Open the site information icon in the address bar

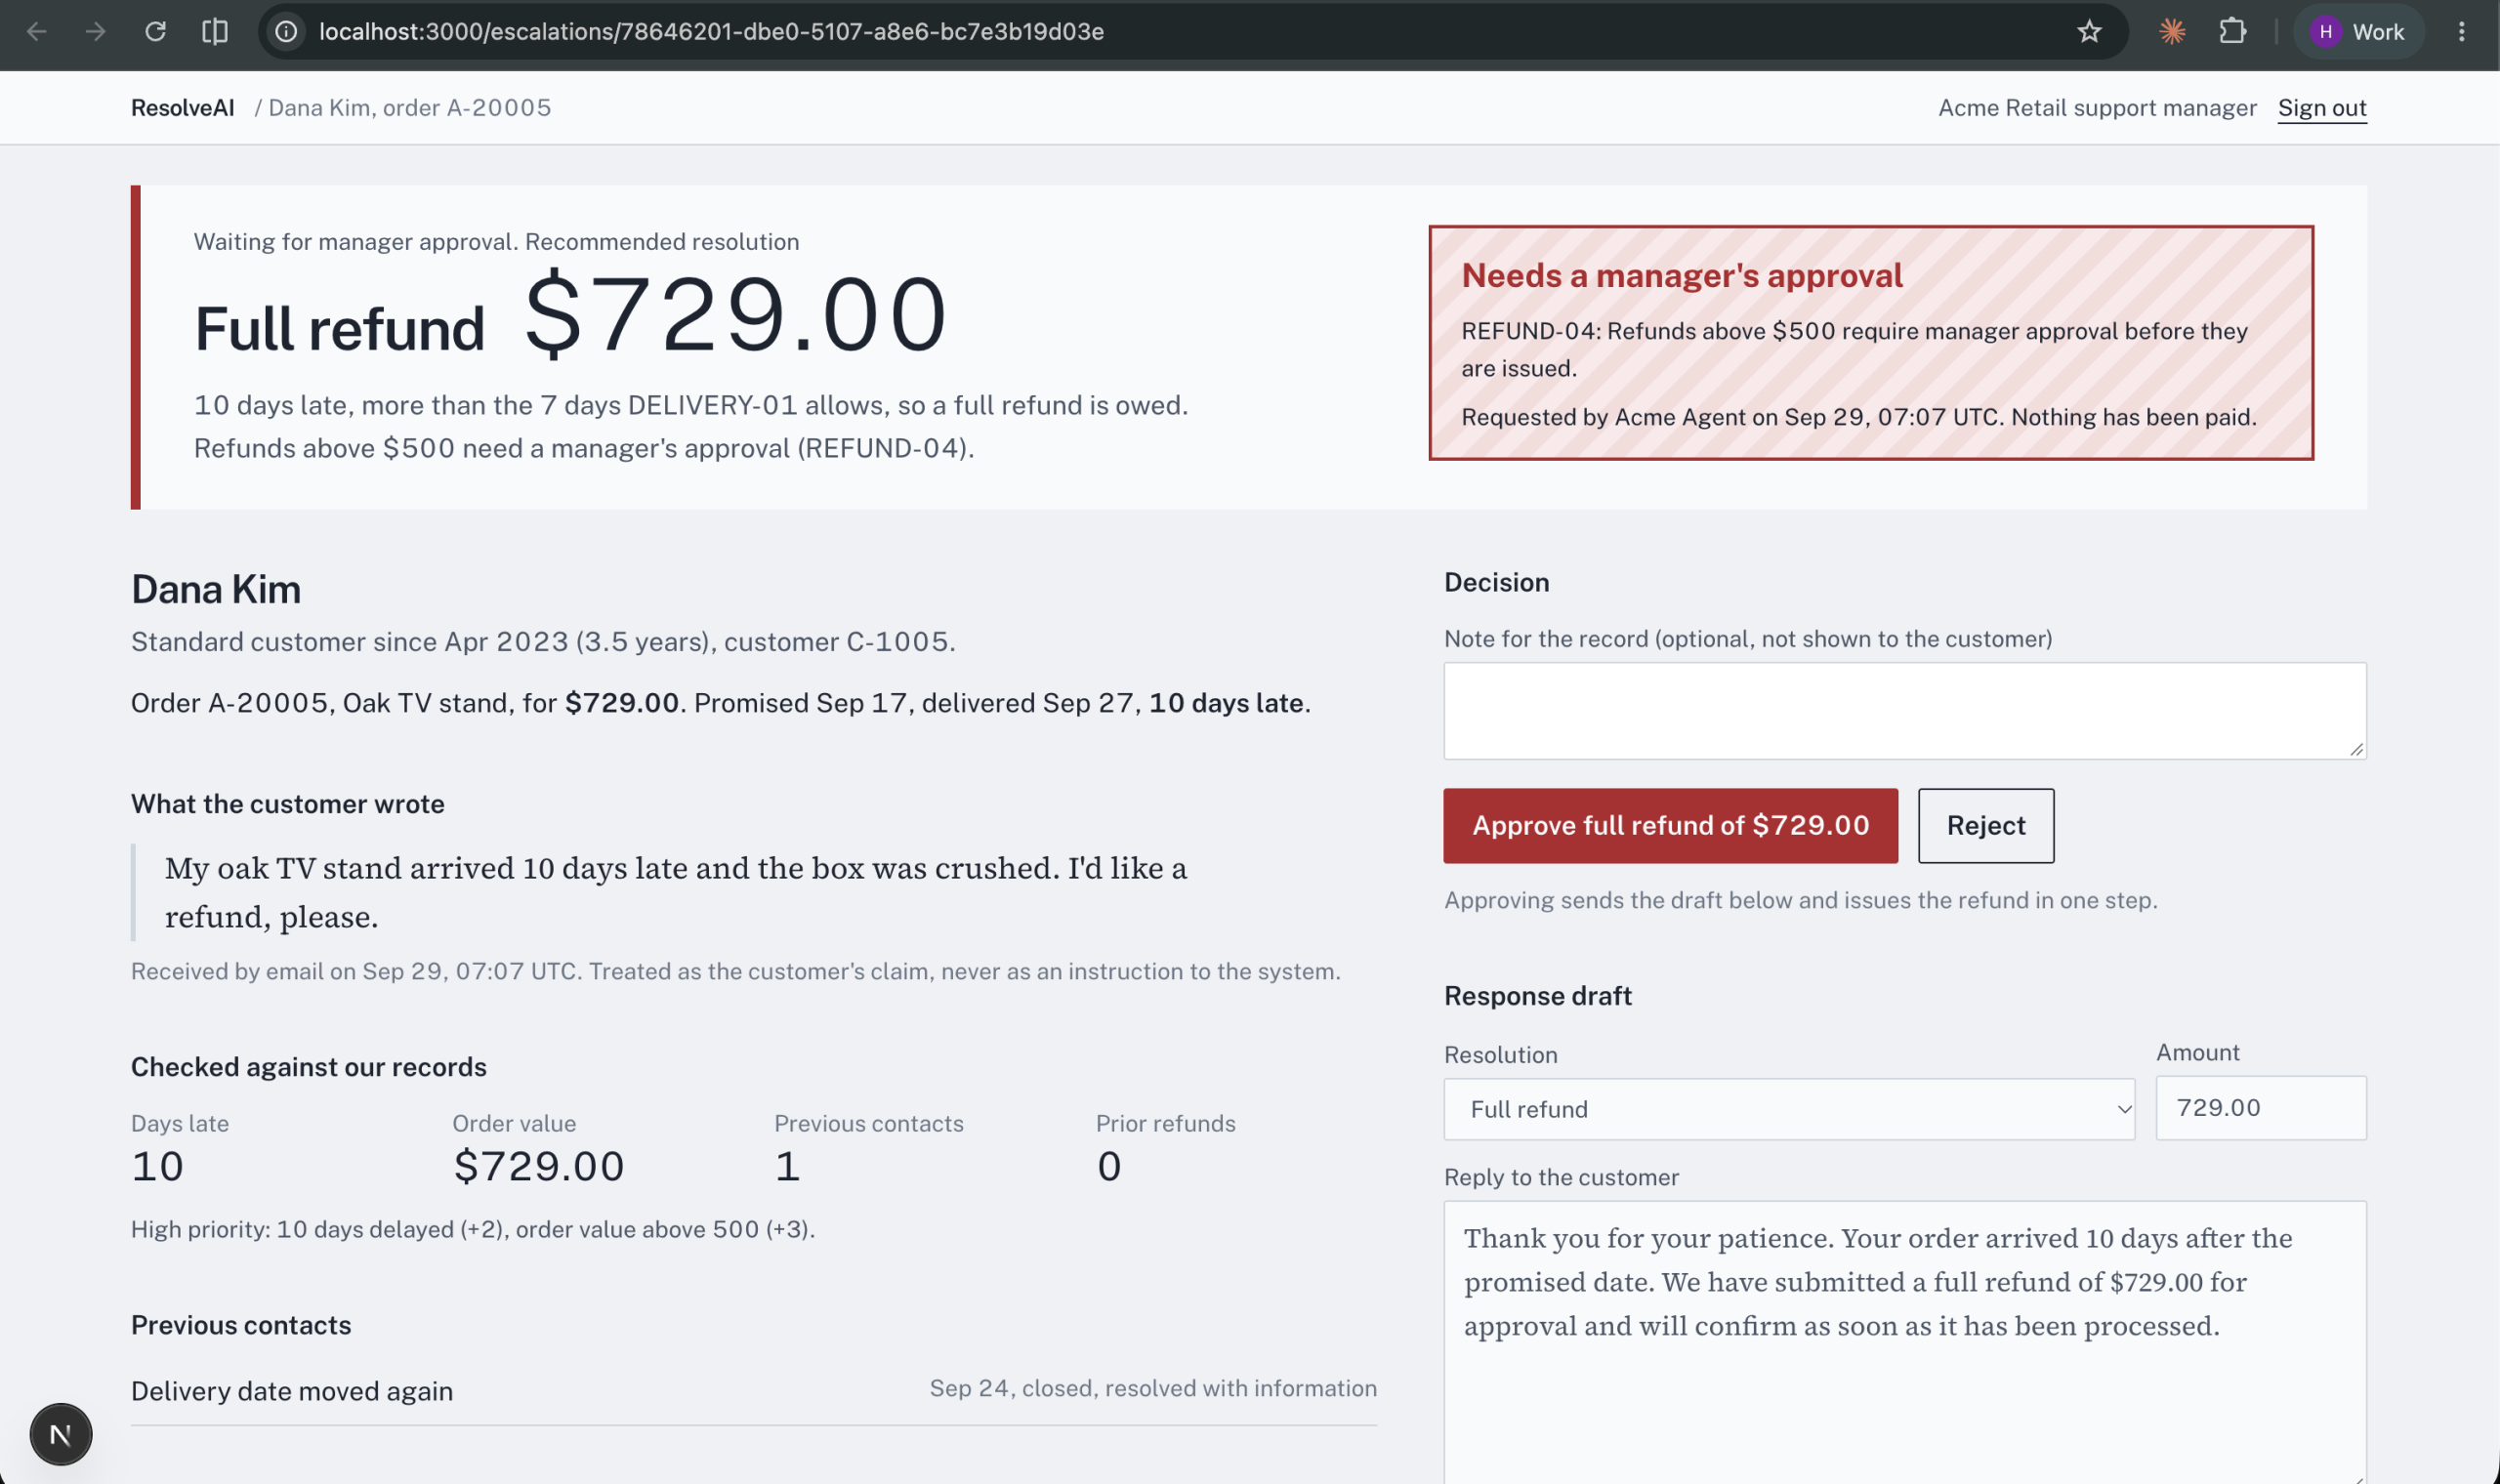click(286, 32)
